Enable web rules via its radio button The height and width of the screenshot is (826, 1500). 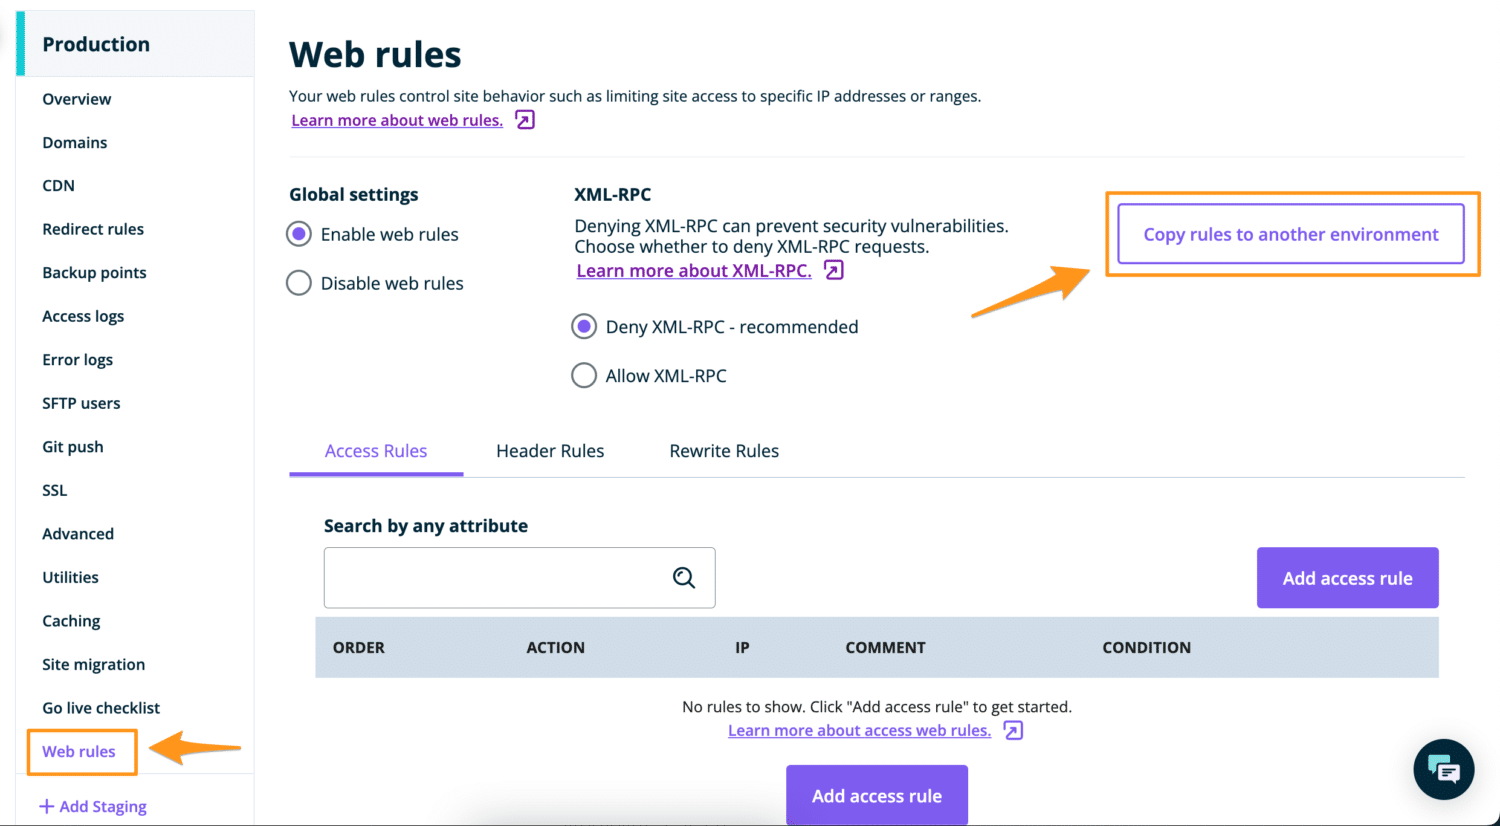[x=298, y=233]
